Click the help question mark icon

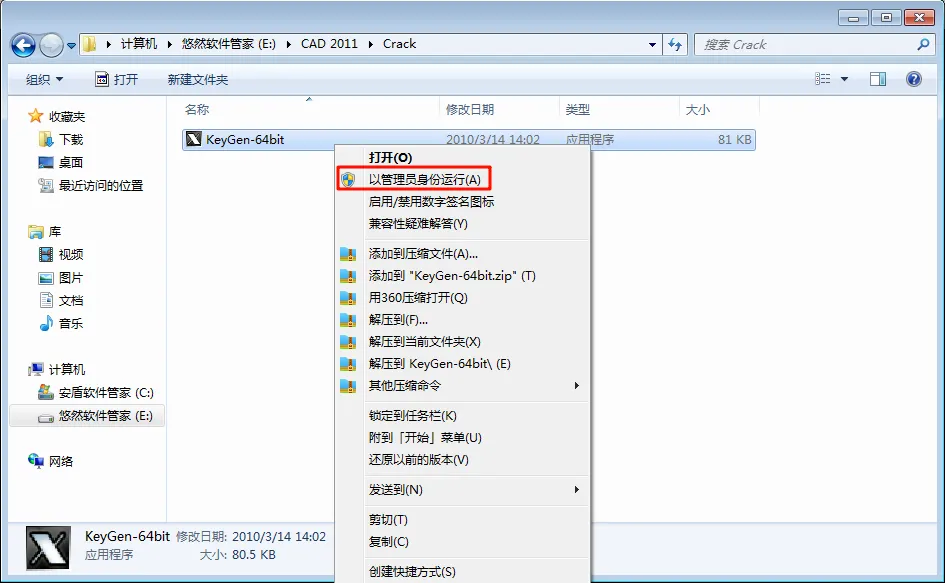pyautogui.click(x=914, y=79)
